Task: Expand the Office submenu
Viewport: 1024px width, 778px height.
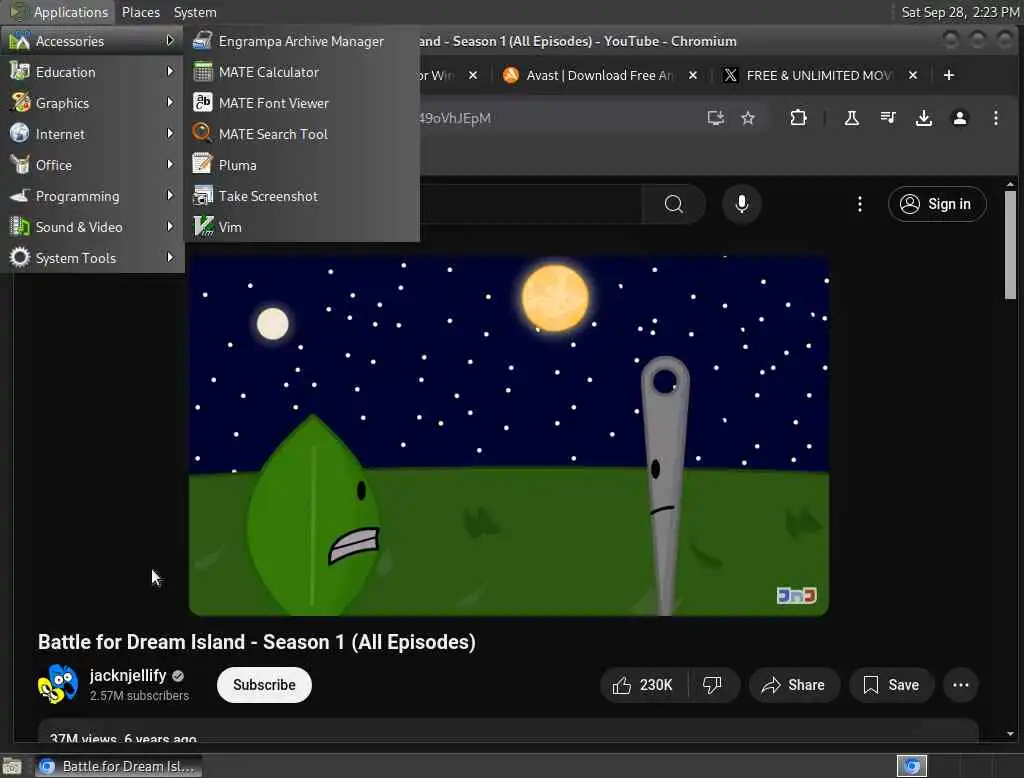Action: [92, 165]
